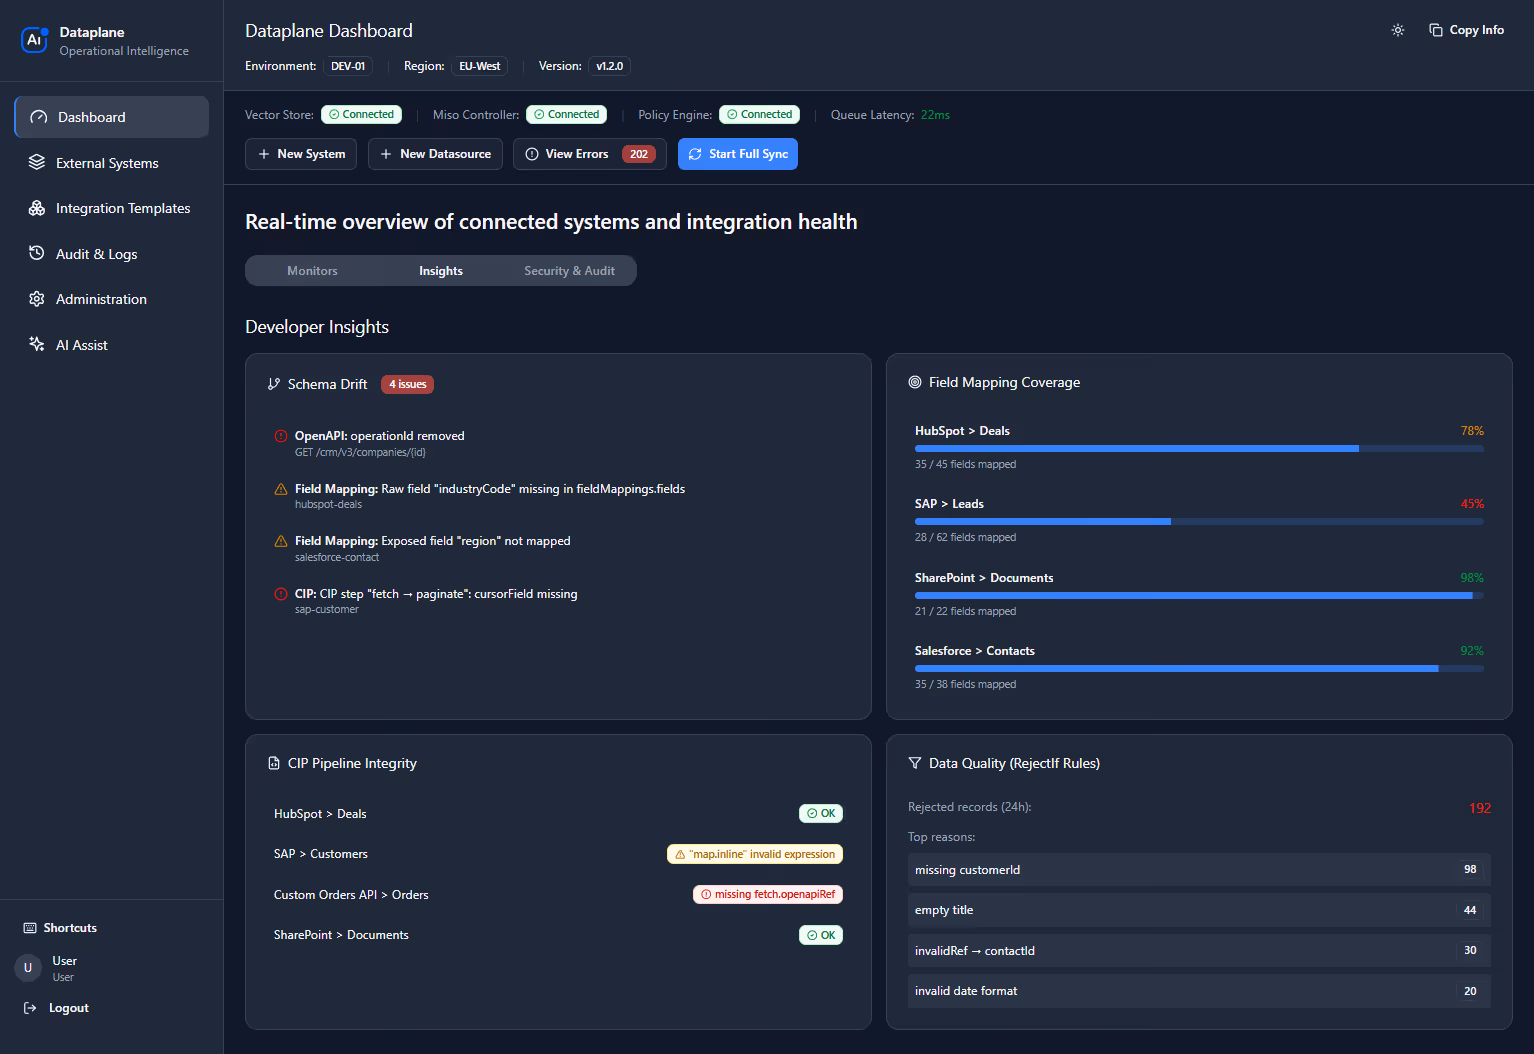This screenshot has height=1054, width=1534.
Task: Click the AI Assist sparkle icon
Action: click(x=37, y=344)
